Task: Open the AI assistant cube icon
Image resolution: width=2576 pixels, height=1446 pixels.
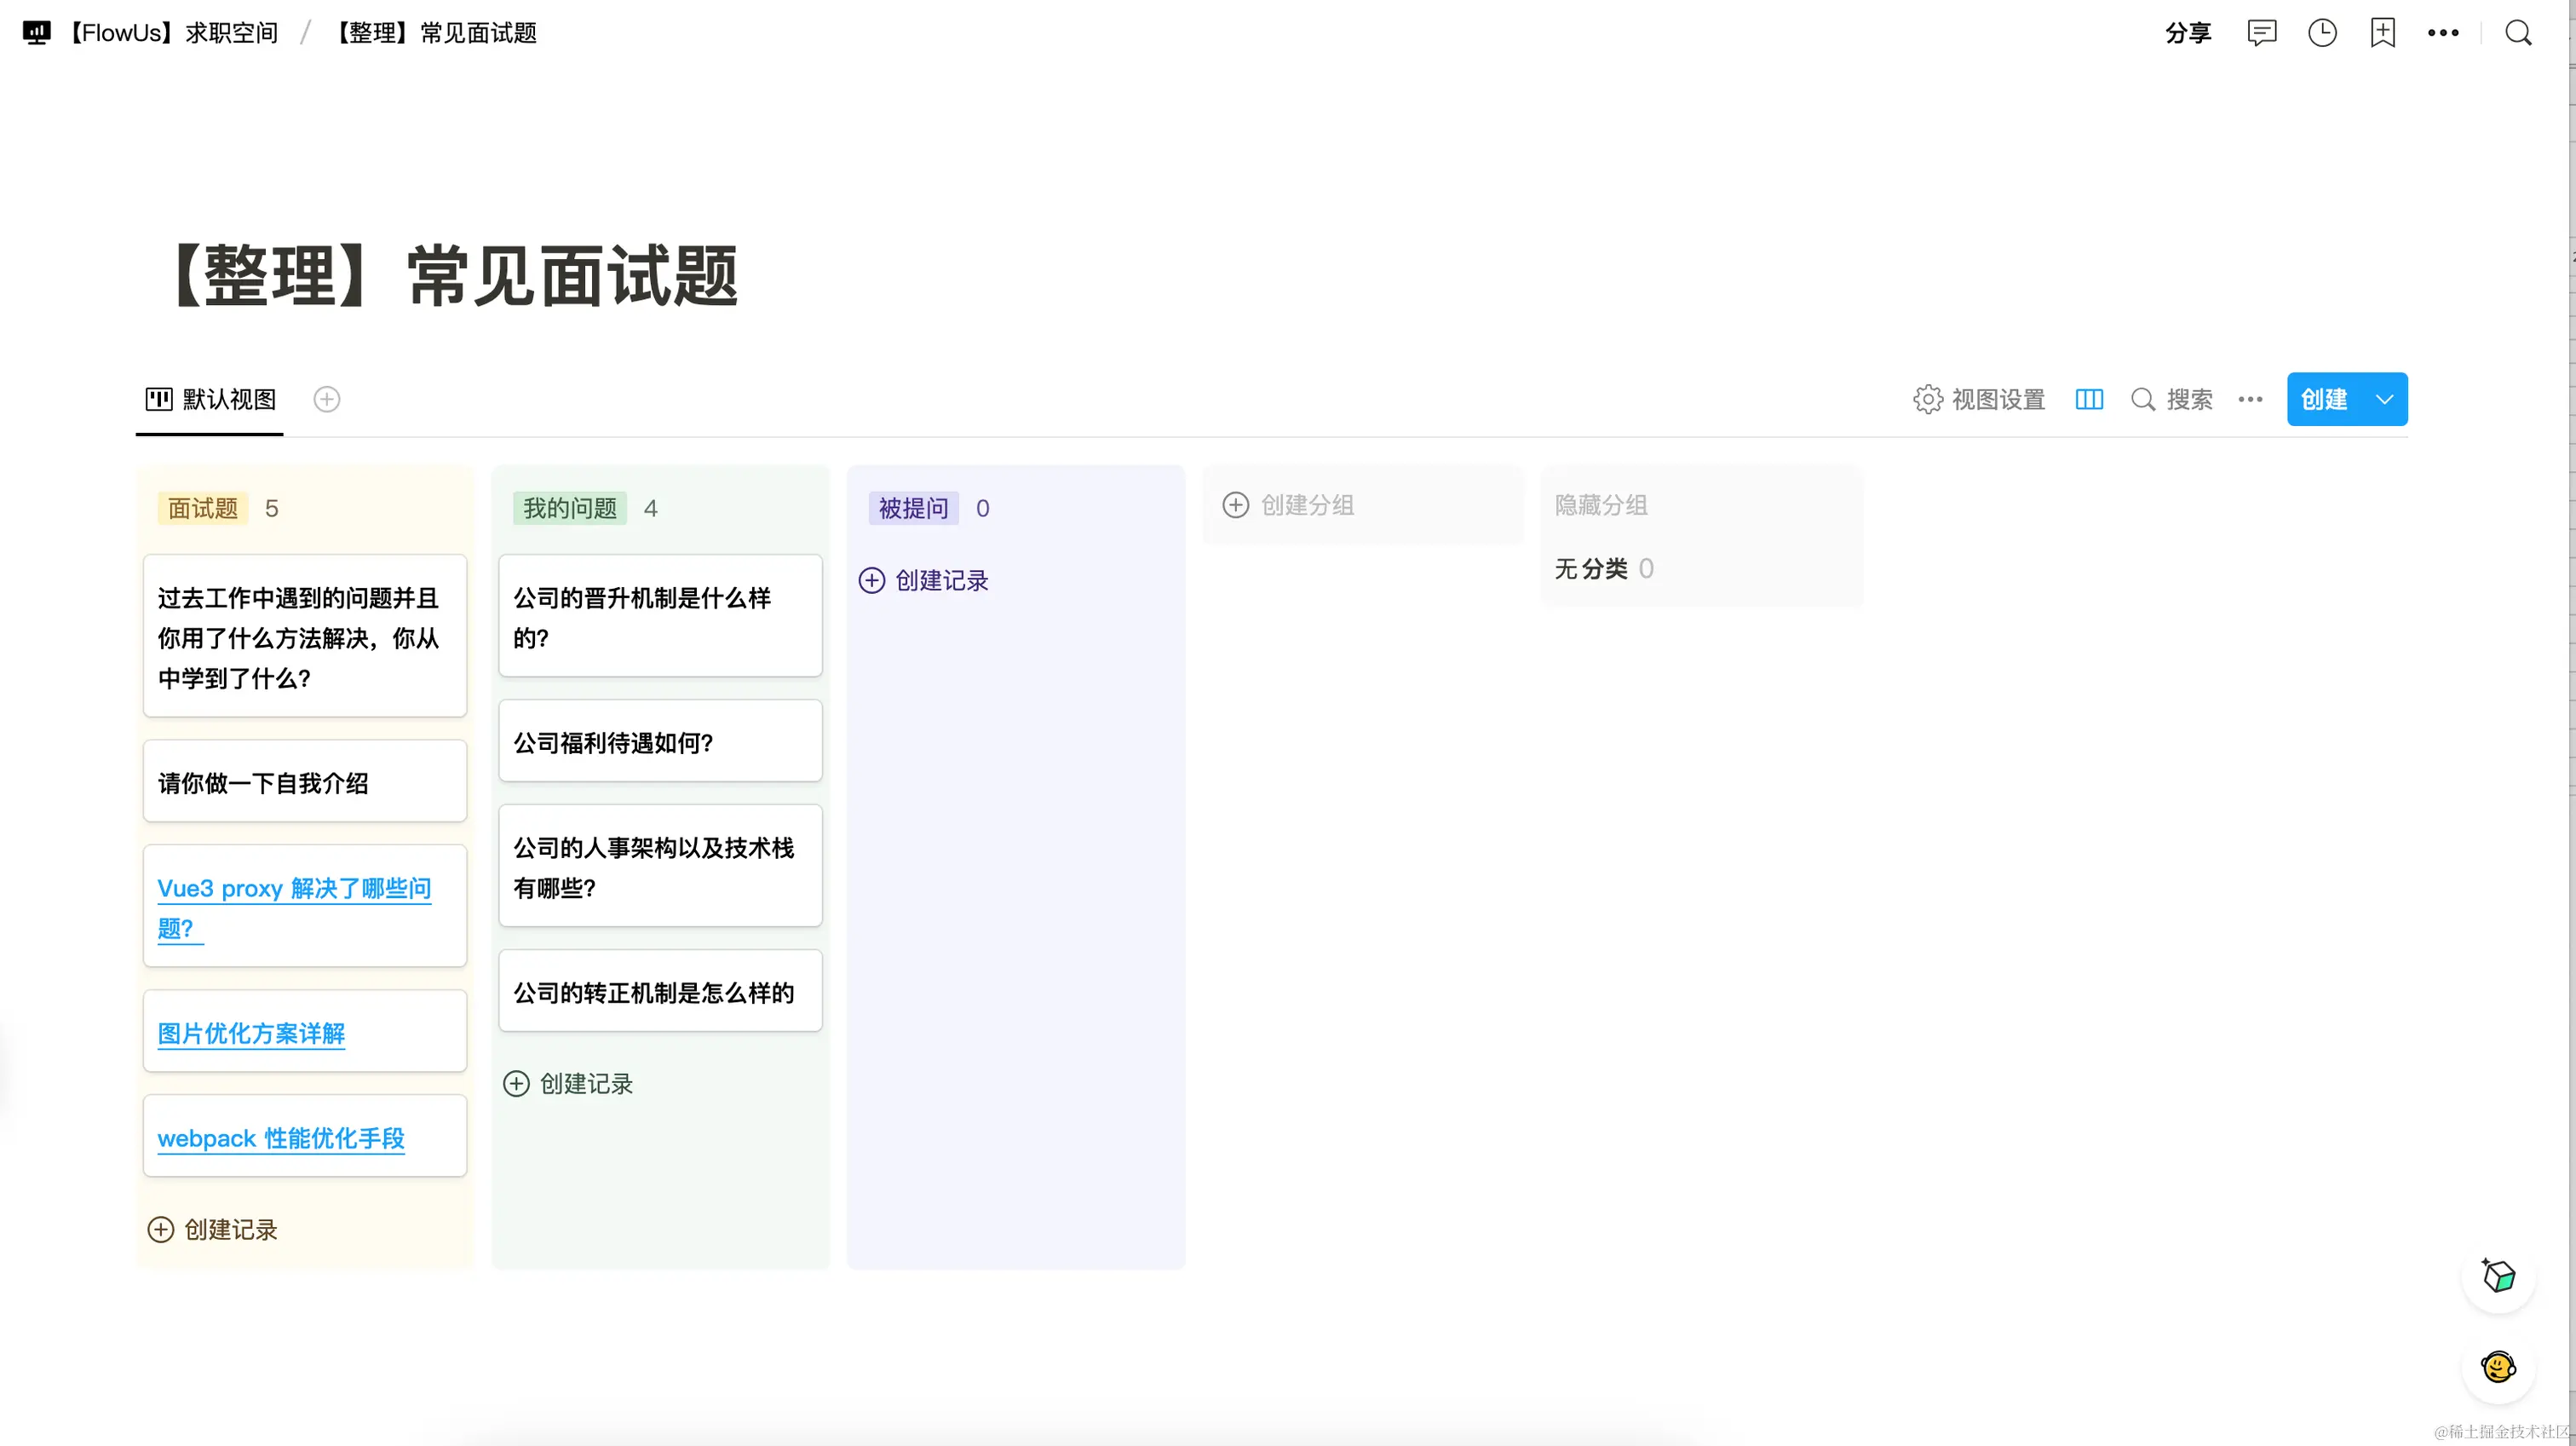Action: 2498,1275
